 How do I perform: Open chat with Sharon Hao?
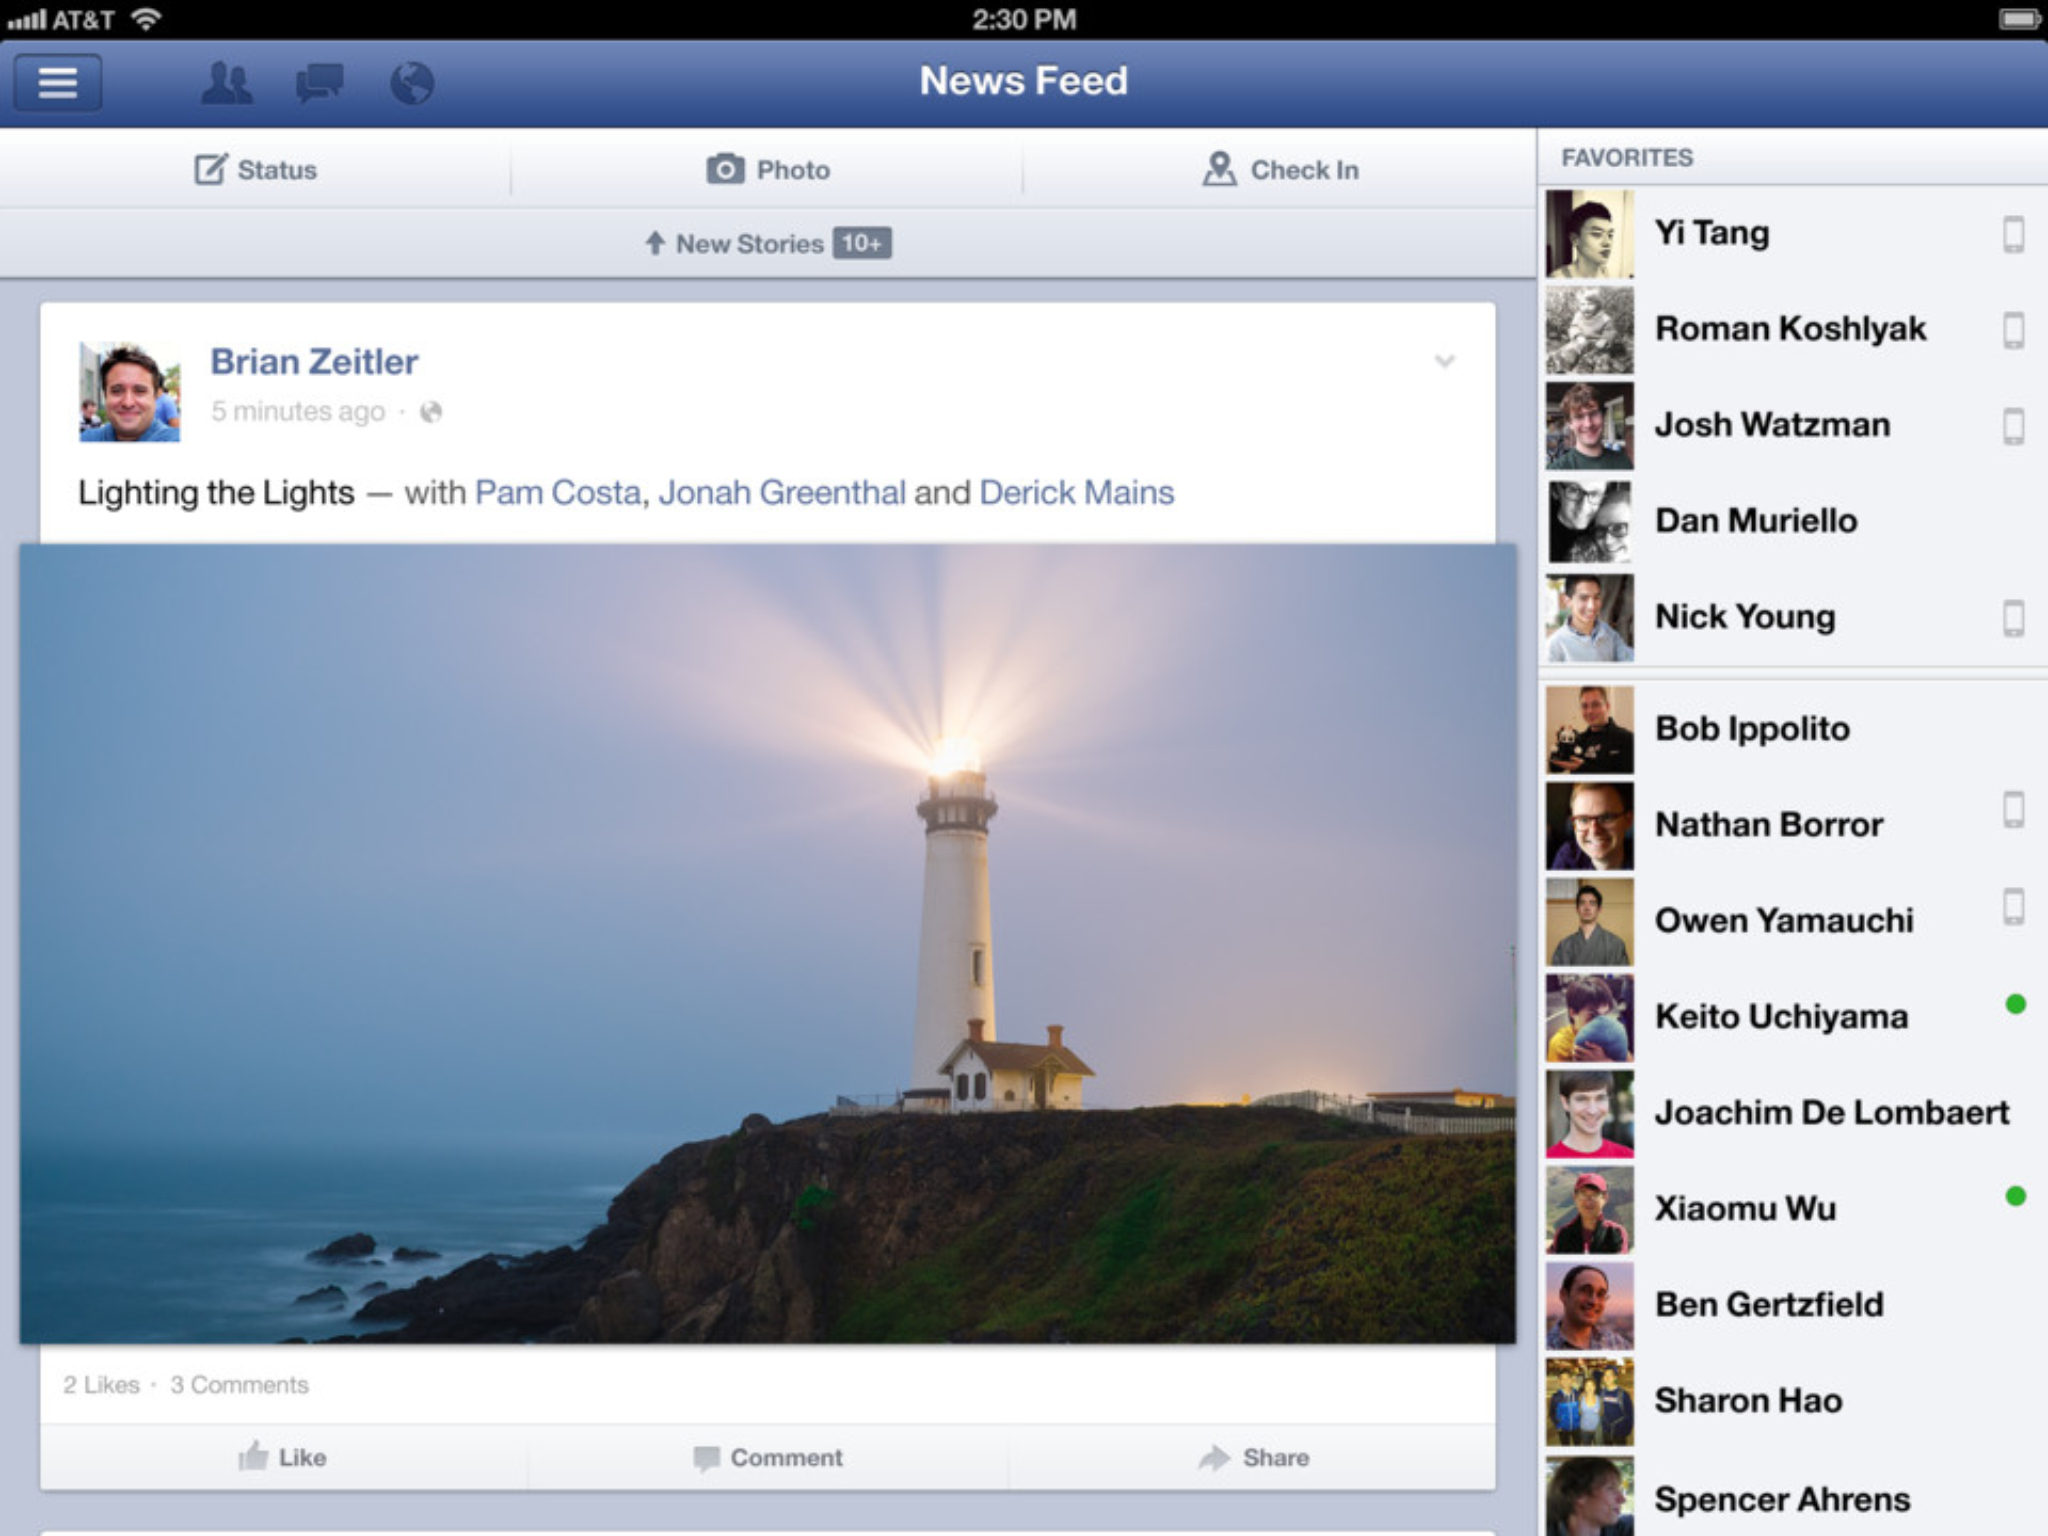coord(1792,1402)
